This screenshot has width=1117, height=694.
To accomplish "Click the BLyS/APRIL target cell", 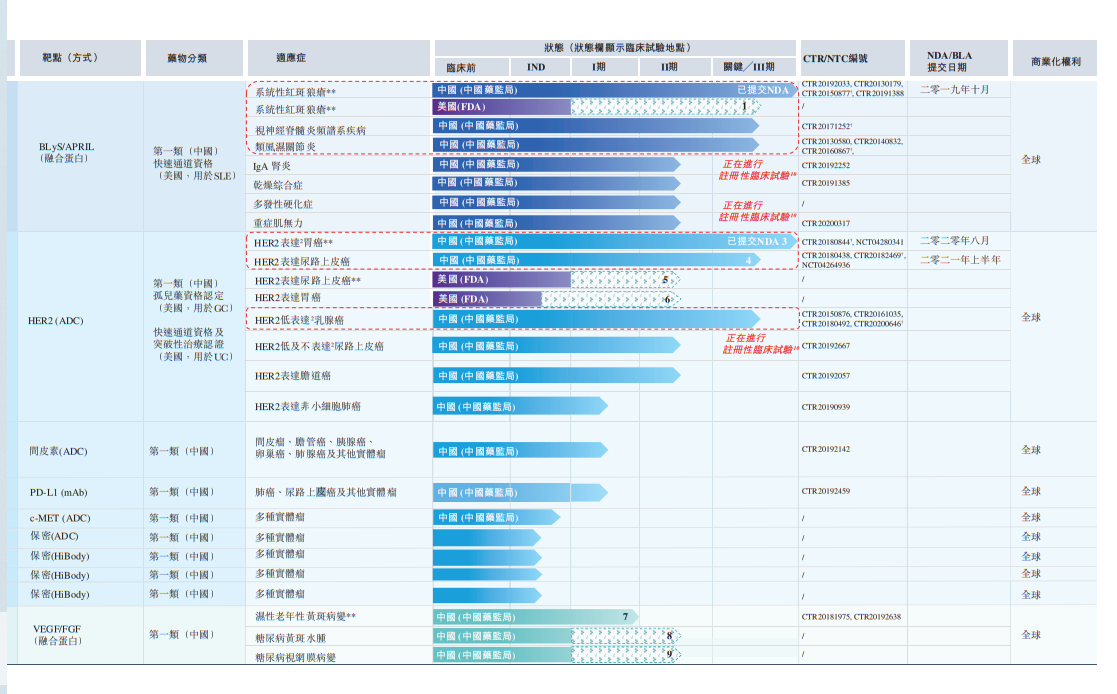I will (66, 151).
